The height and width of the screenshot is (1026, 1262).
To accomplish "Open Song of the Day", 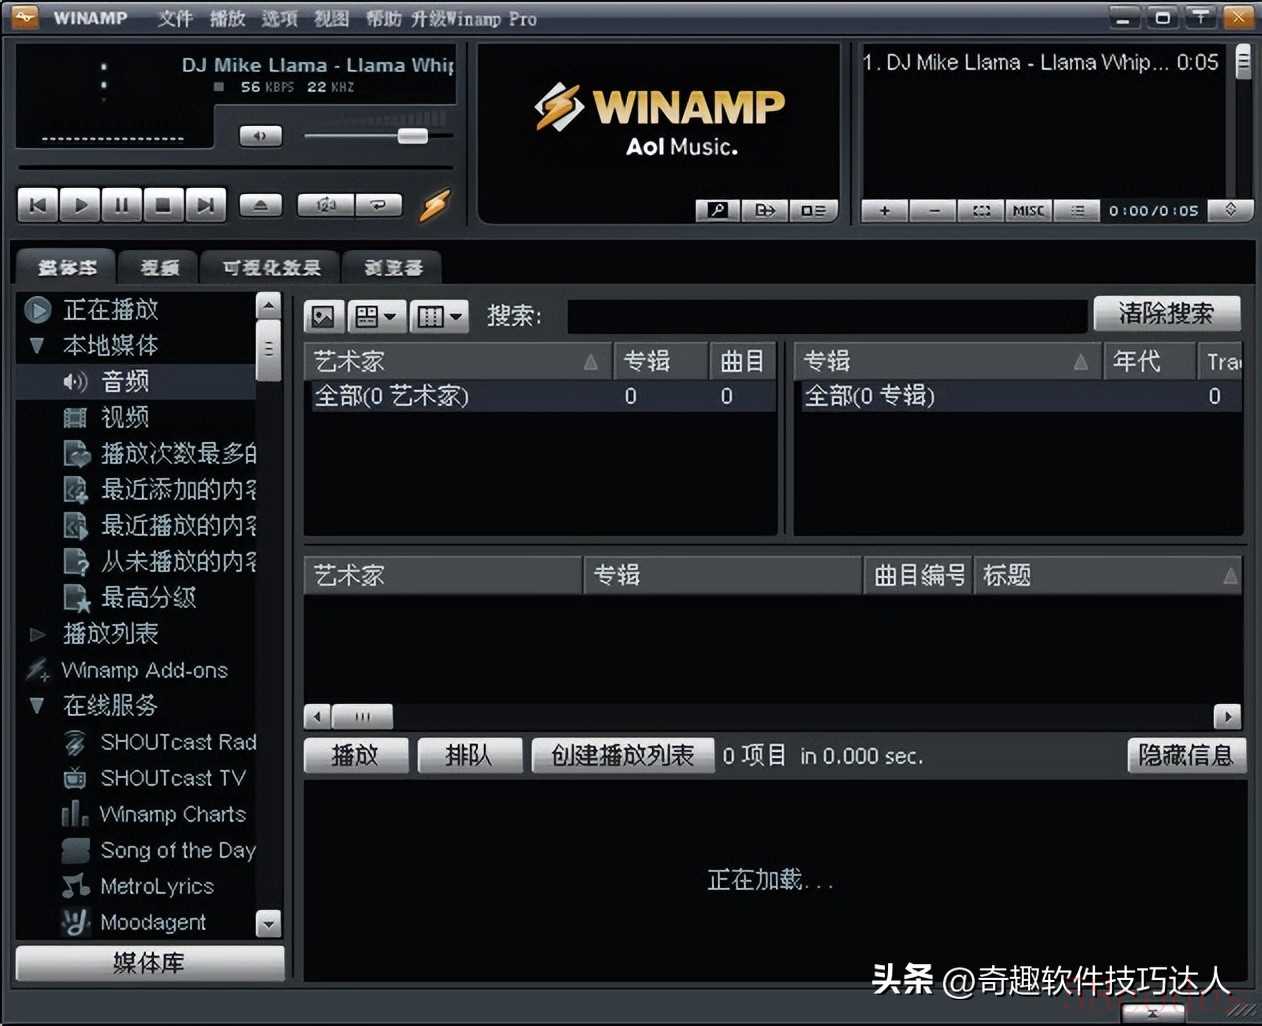I will [x=178, y=850].
